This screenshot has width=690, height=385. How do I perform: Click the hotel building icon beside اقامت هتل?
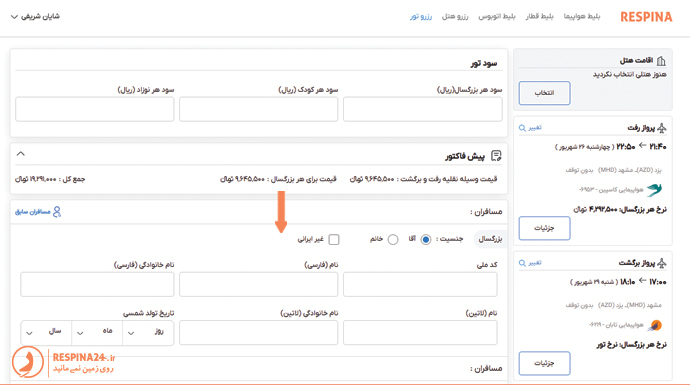point(661,60)
